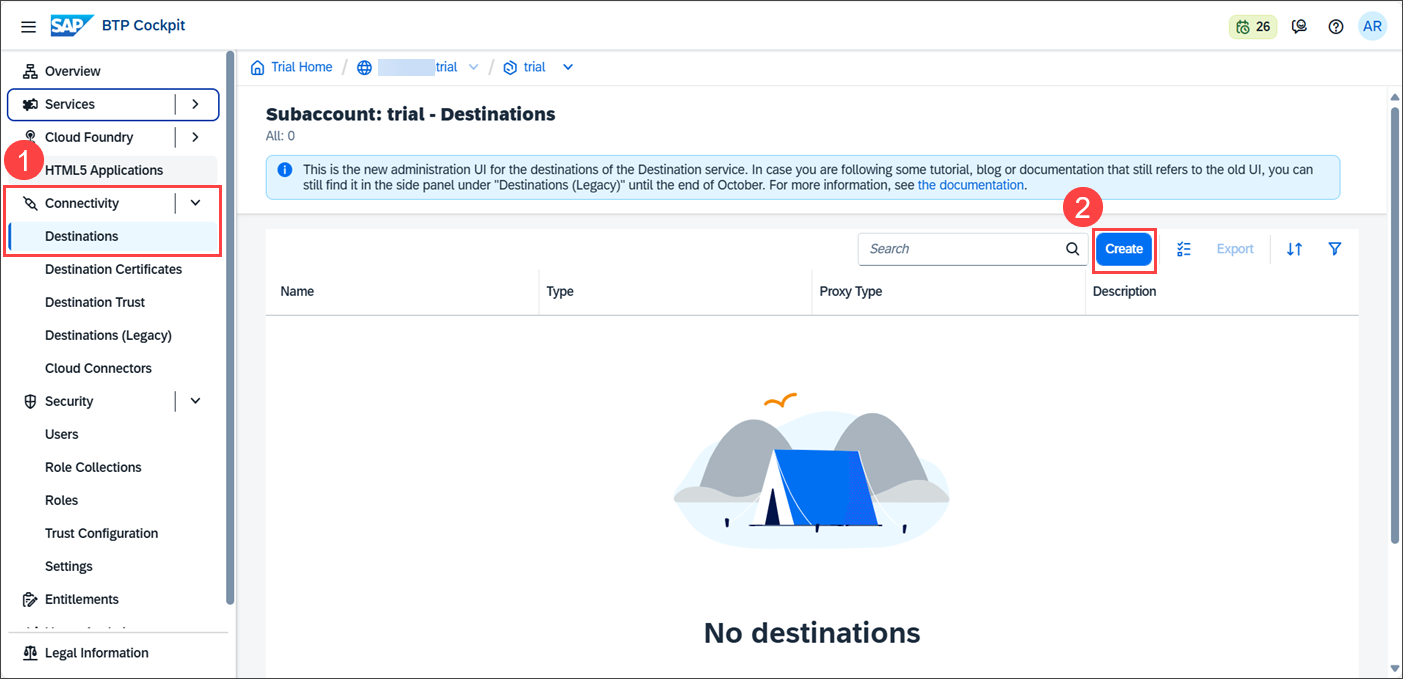
Task: Click the main page vertical scrollbar
Action: (1395, 325)
